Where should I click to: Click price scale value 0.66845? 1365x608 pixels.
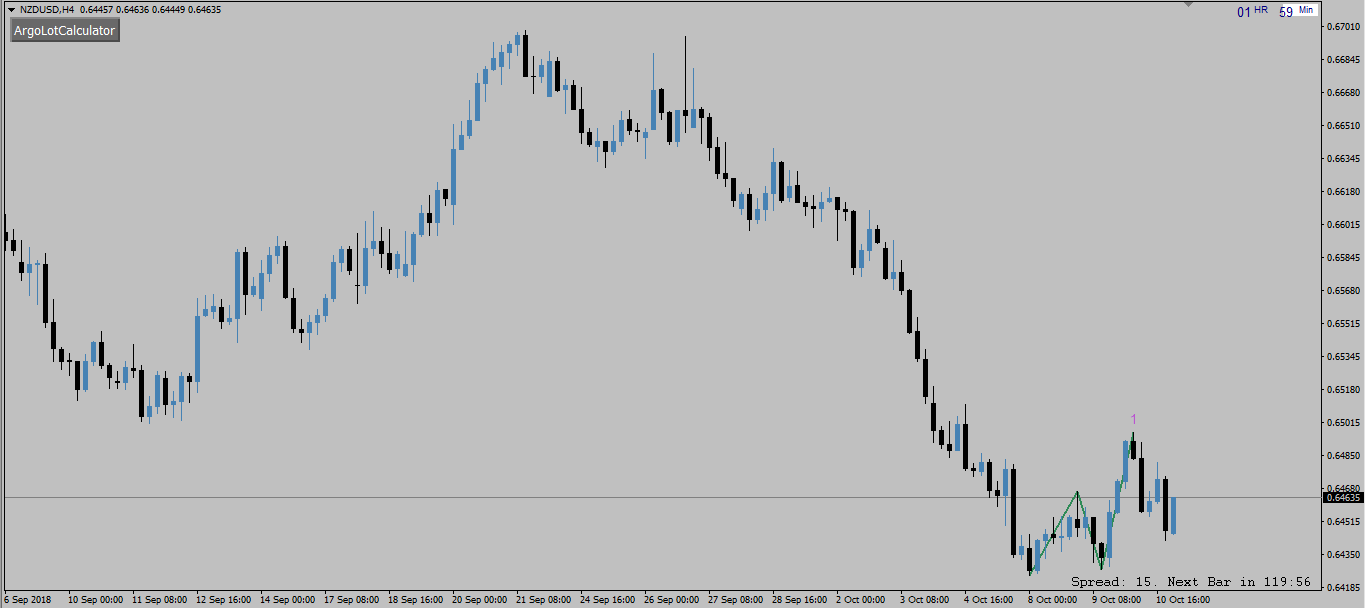click(1343, 60)
